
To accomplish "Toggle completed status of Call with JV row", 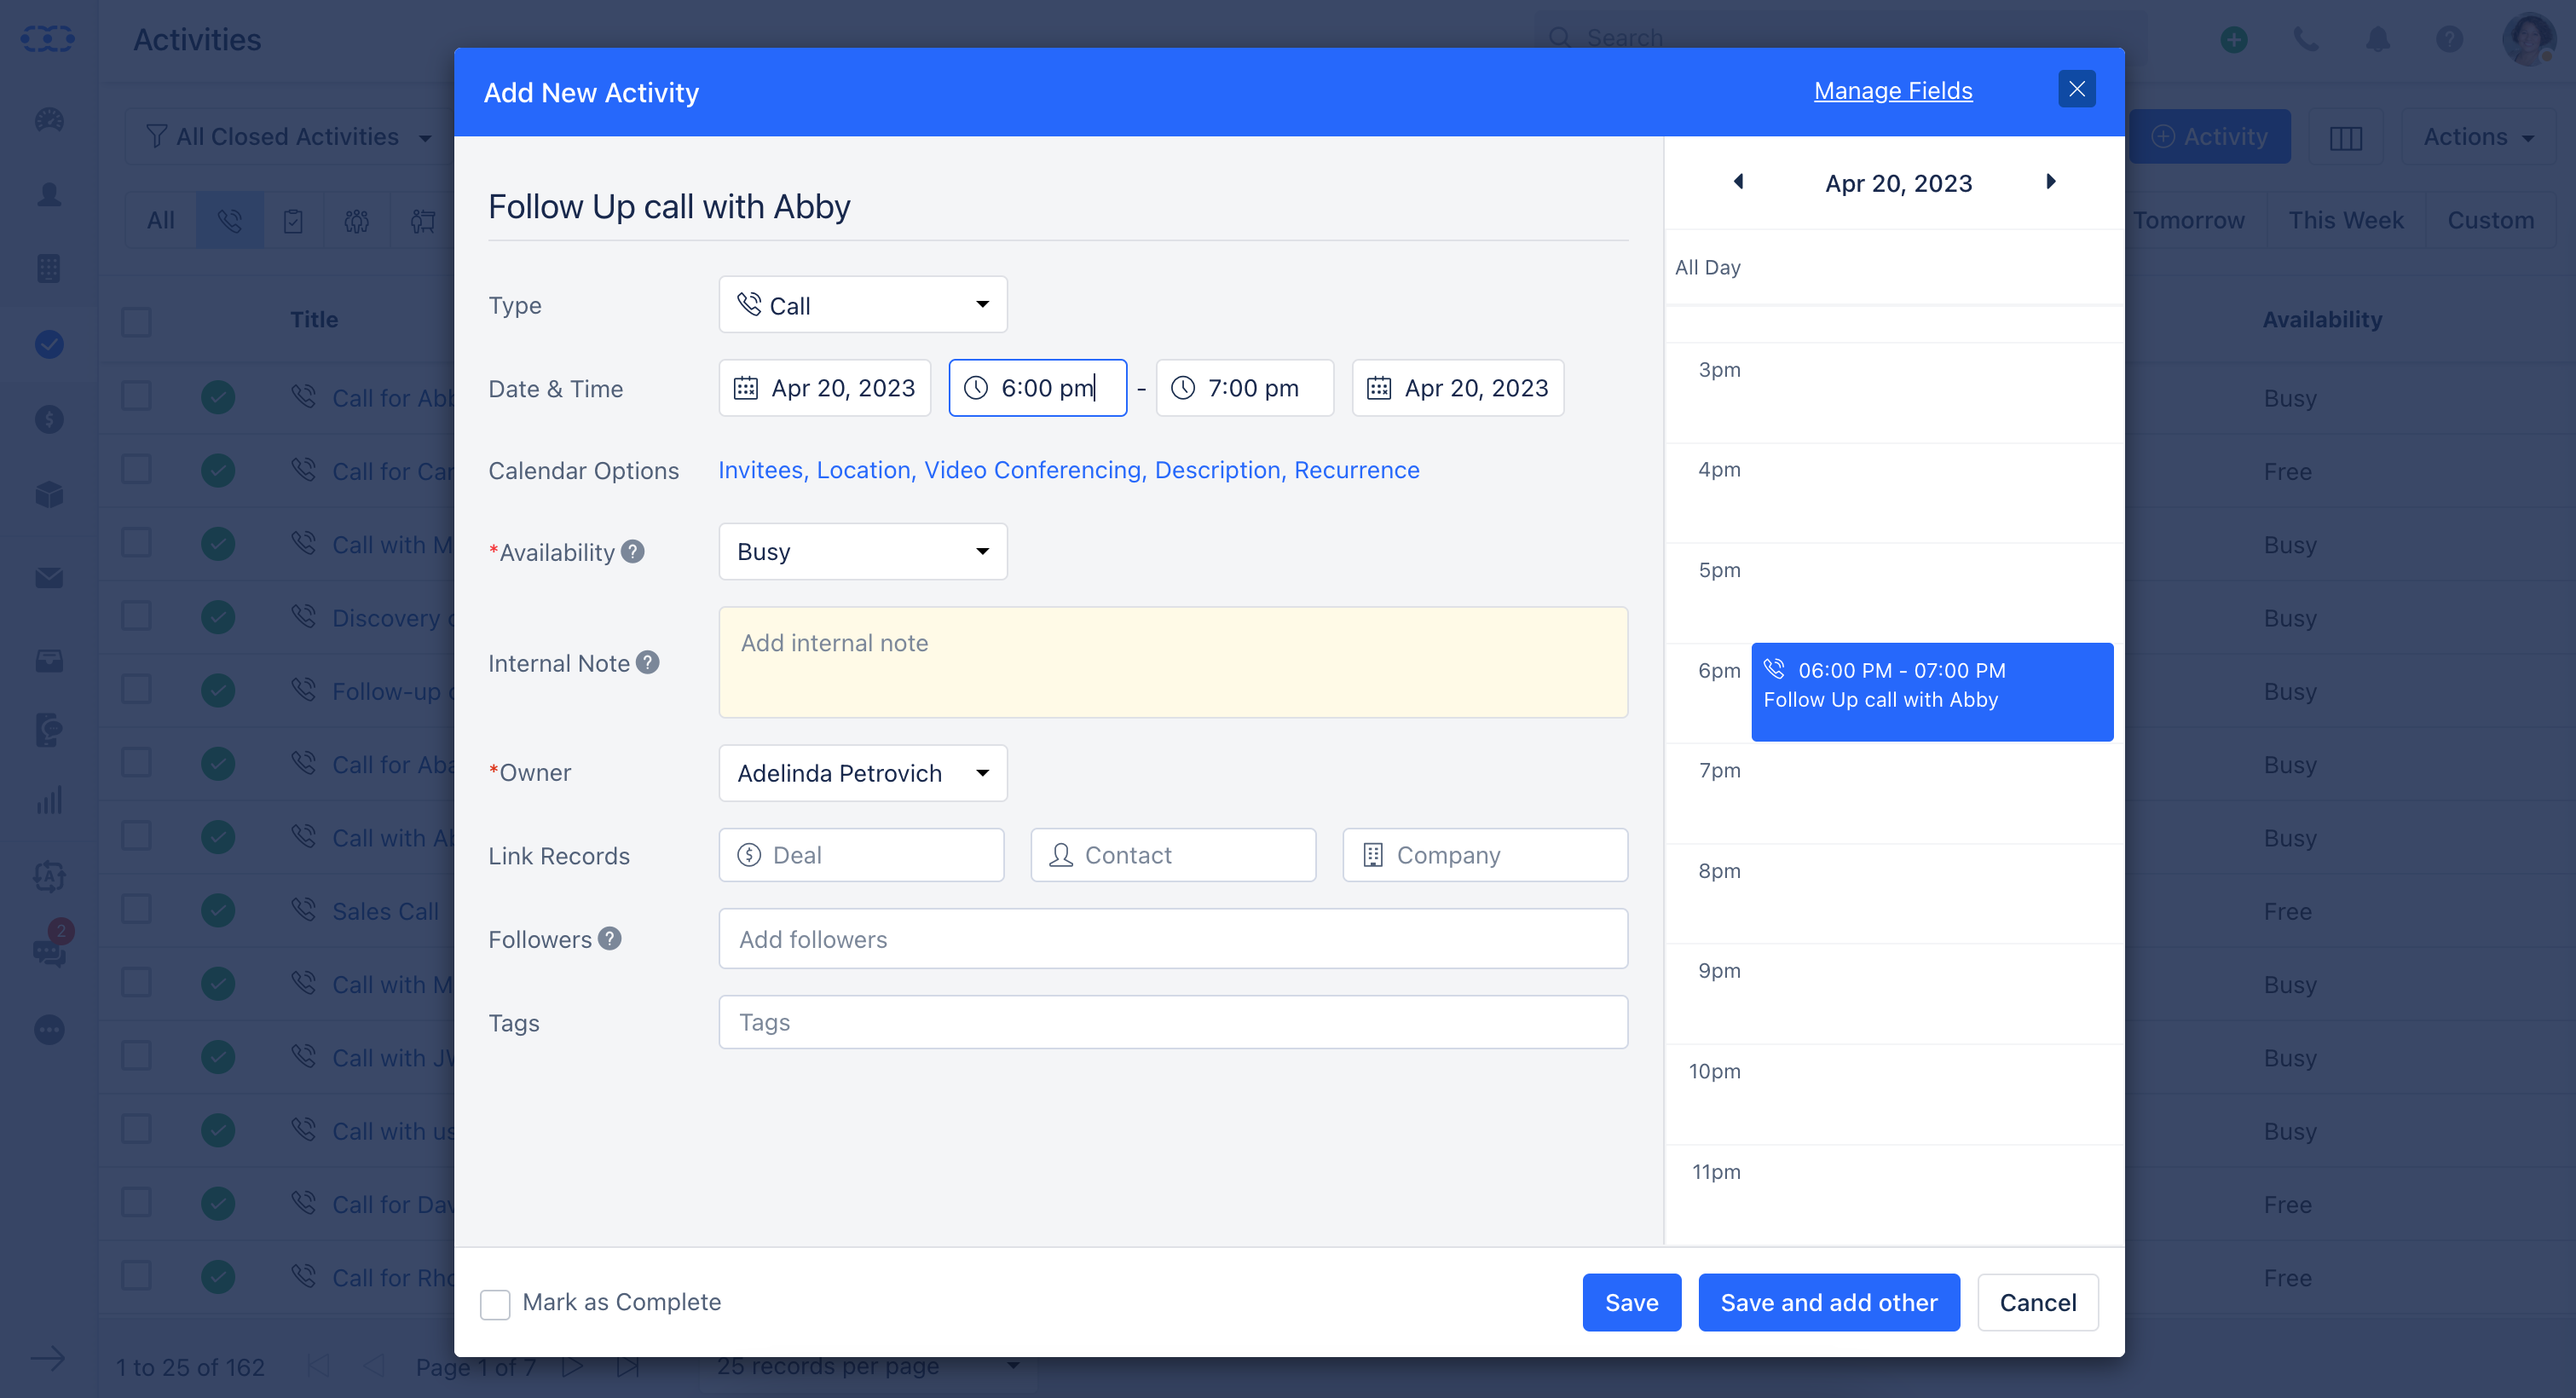I will pyautogui.click(x=217, y=1057).
